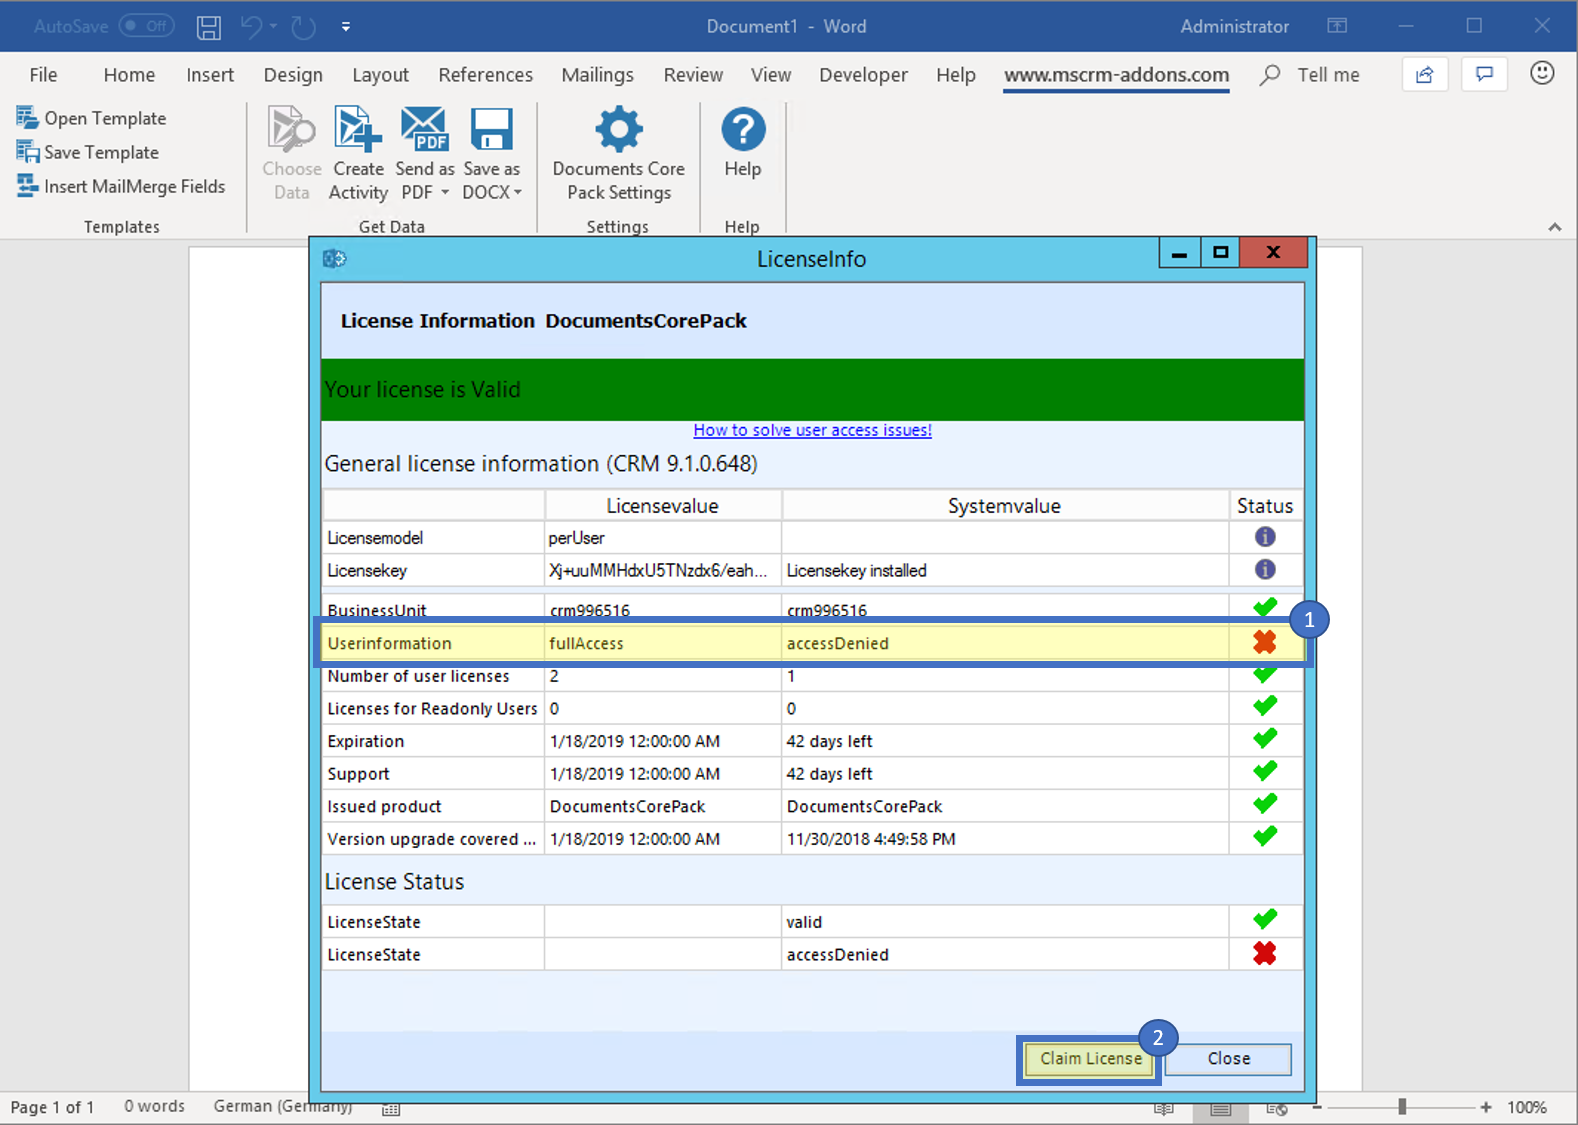Switch to the Home ribbon tab

click(129, 75)
